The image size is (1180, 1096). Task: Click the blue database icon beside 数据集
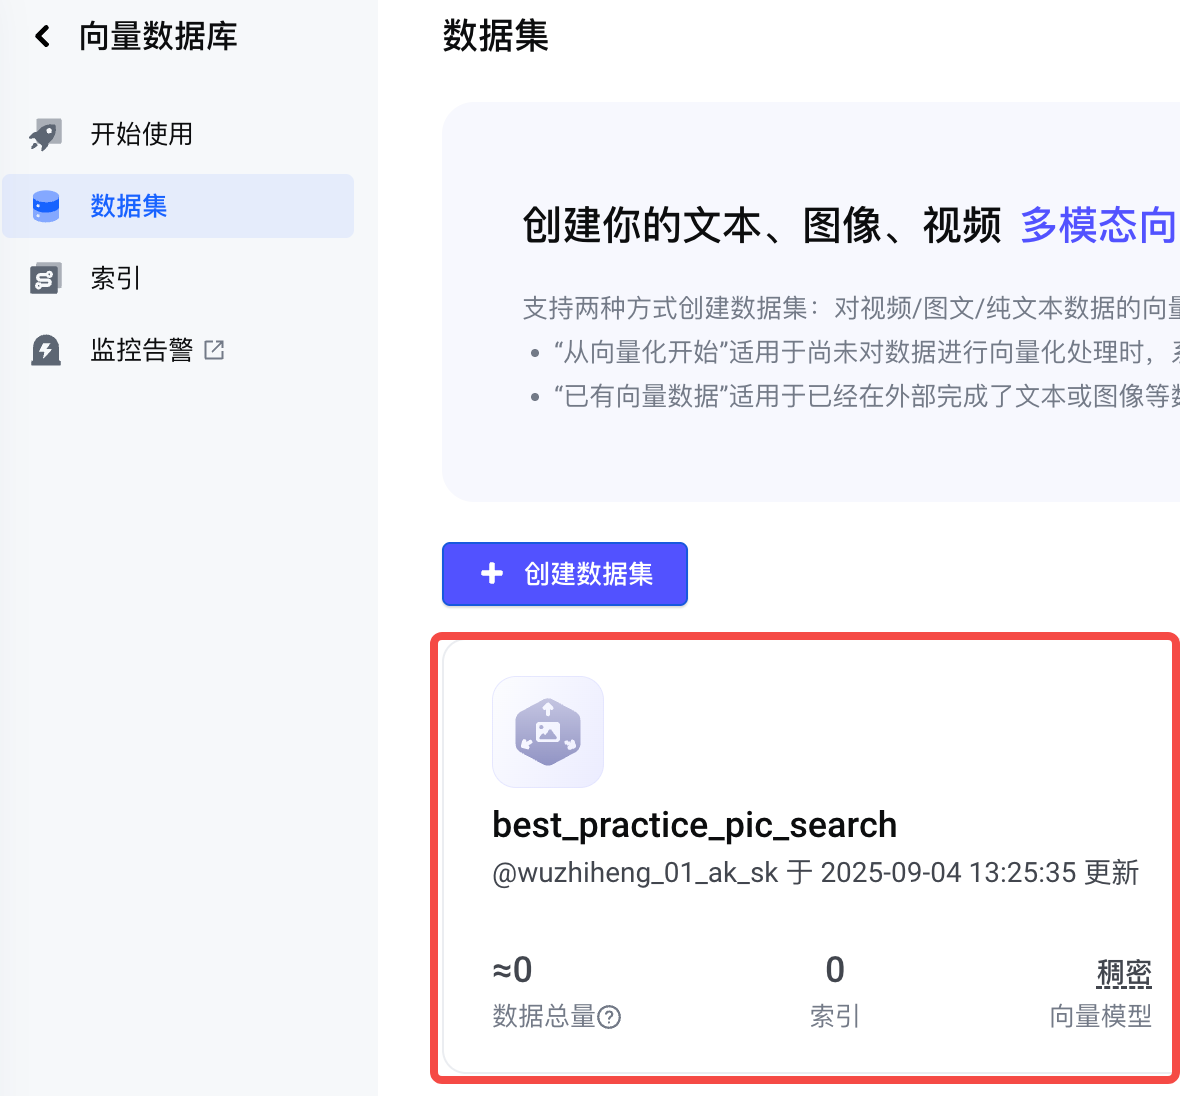(45, 206)
